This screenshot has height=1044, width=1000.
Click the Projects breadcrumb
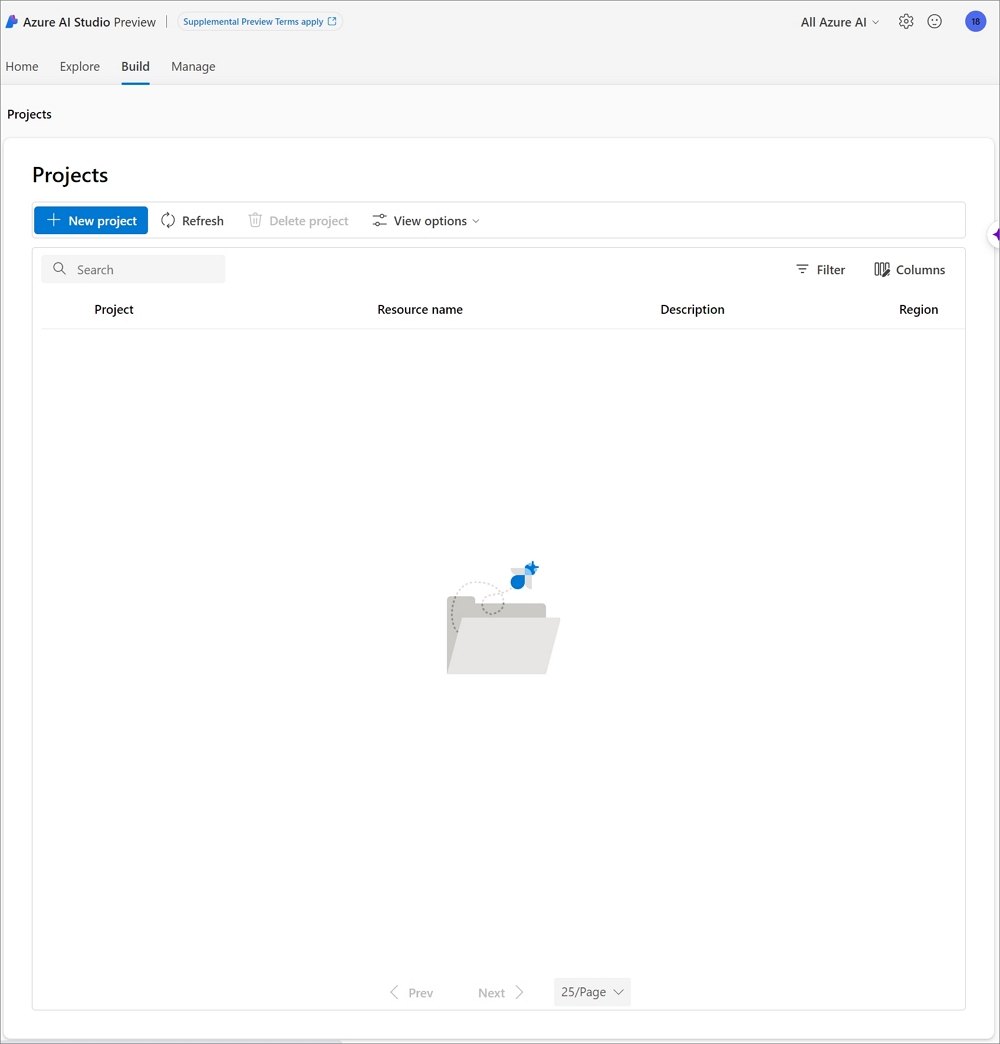(x=29, y=115)
